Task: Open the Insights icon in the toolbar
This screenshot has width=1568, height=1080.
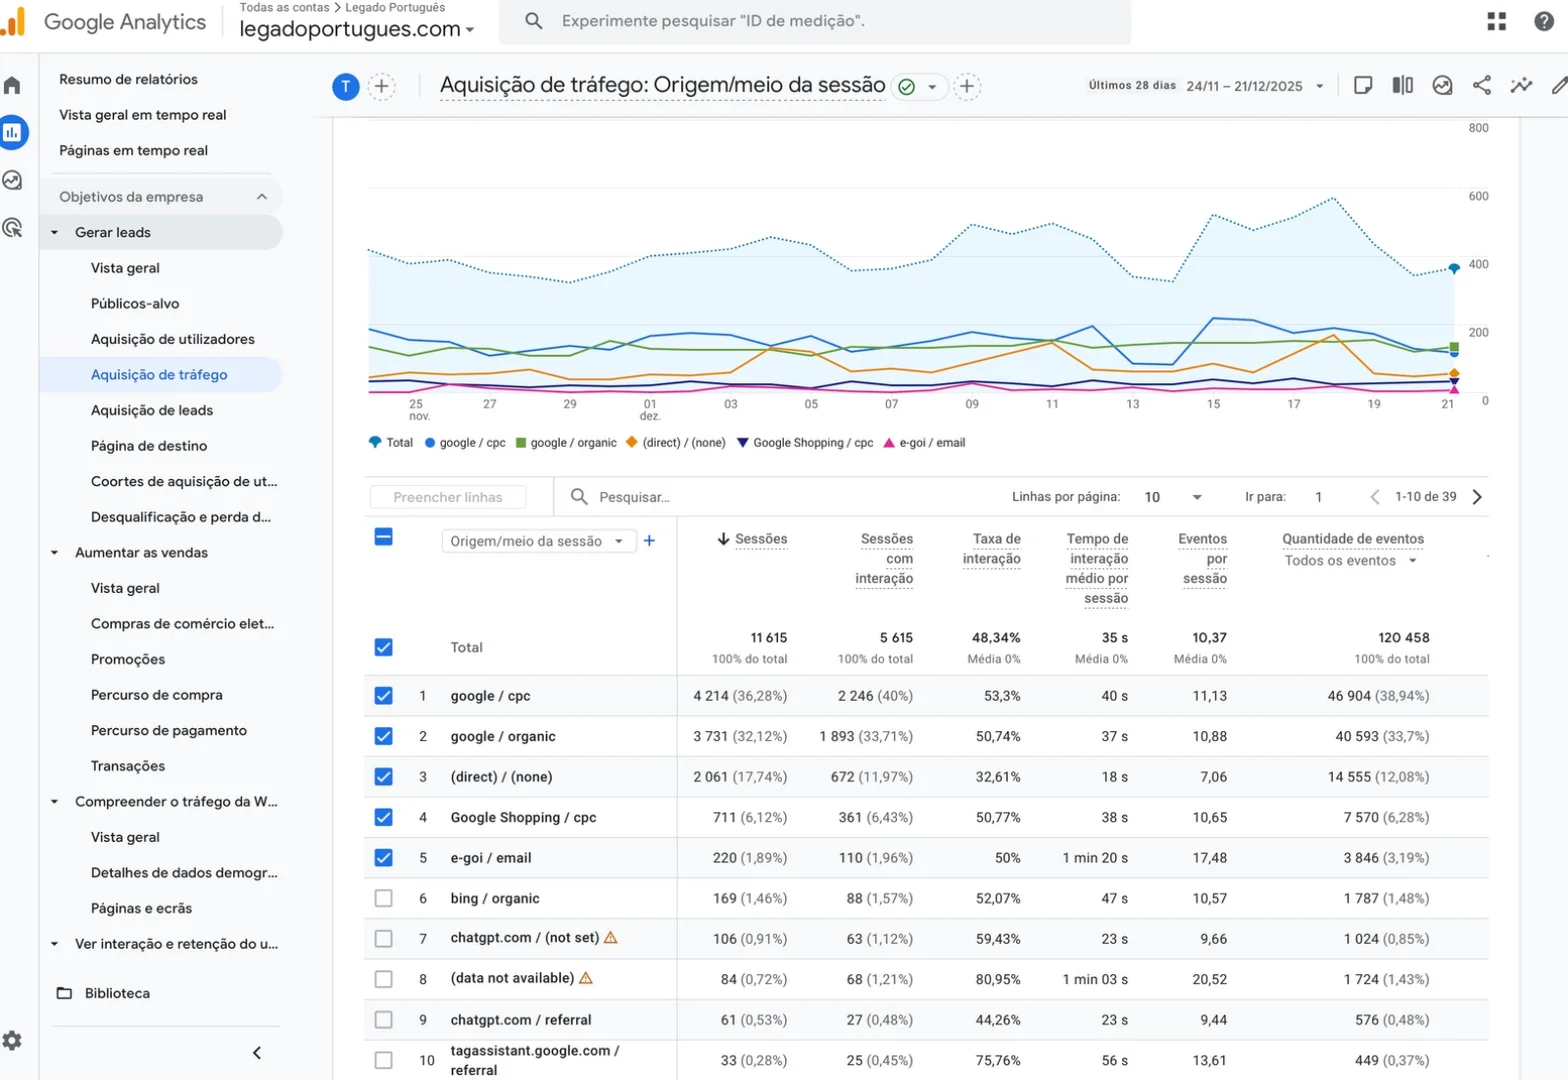Action: 1442,85
